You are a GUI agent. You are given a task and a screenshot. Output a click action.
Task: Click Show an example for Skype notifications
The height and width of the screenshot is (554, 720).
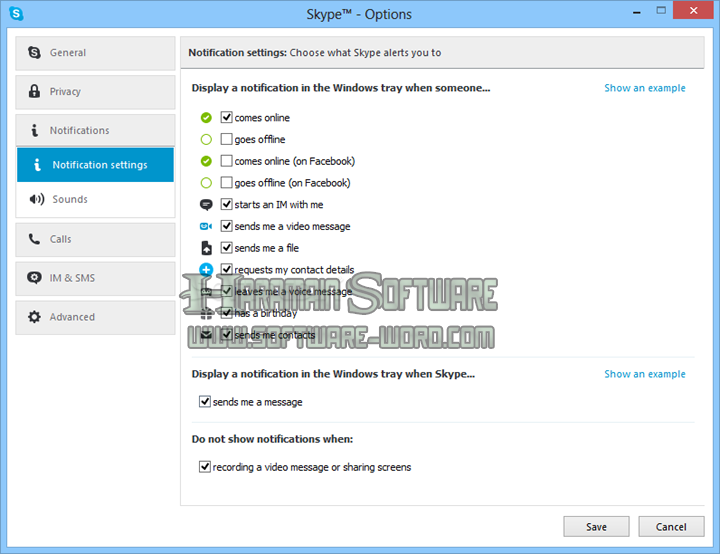645,374
